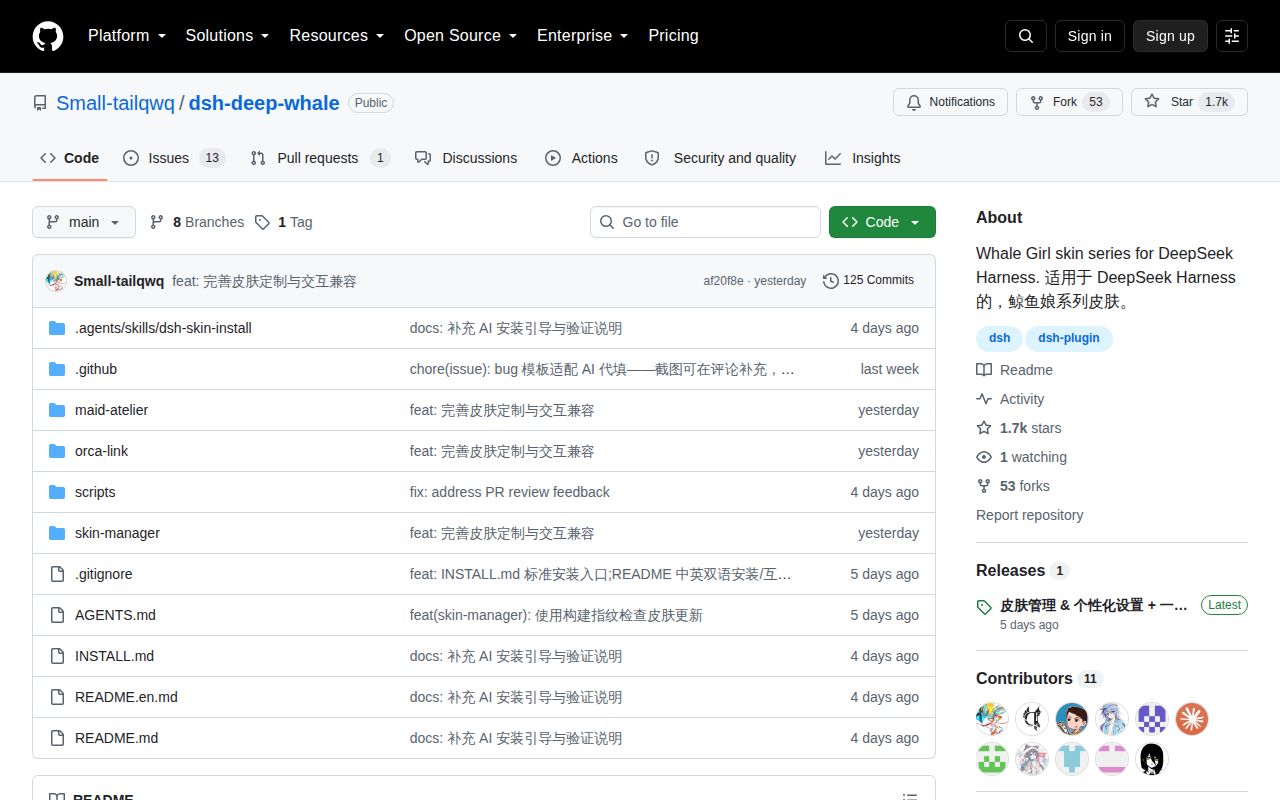Open the main branch selector dropdown
Viewport: 1280px width, 800px height.
(x=84, y=222)
